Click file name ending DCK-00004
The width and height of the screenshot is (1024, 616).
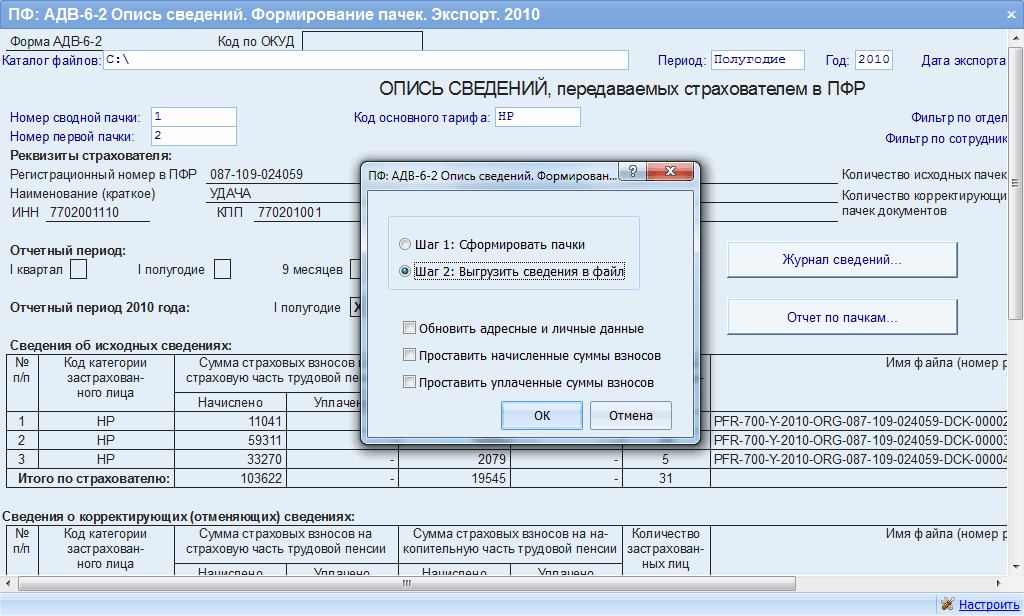point(860,459)
